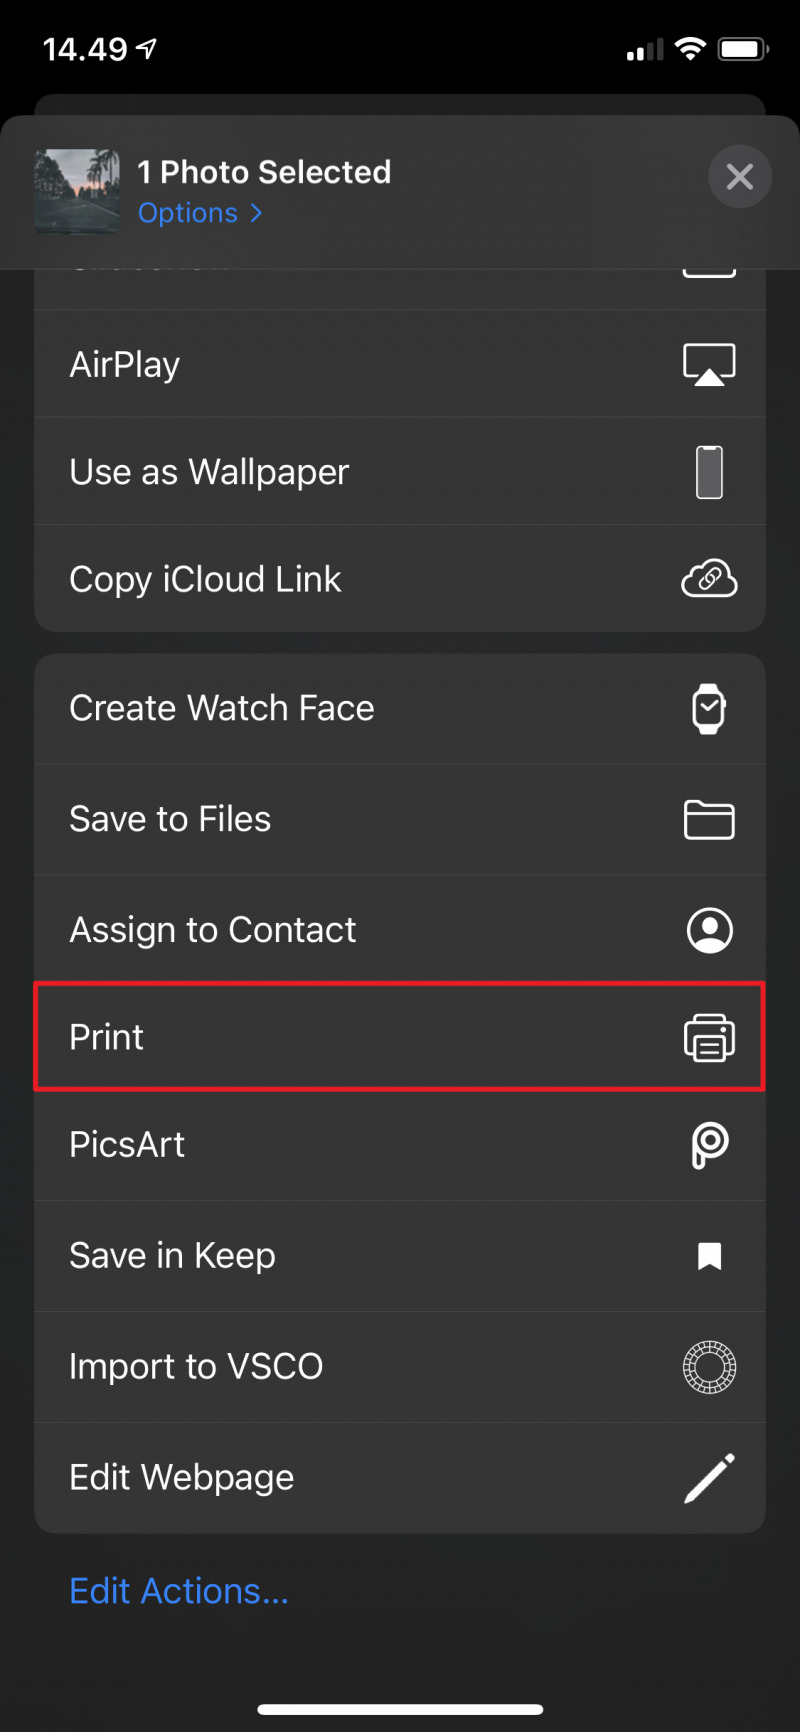
Task: Tap the PicsArt logo icon
Action: [709, 1145]
